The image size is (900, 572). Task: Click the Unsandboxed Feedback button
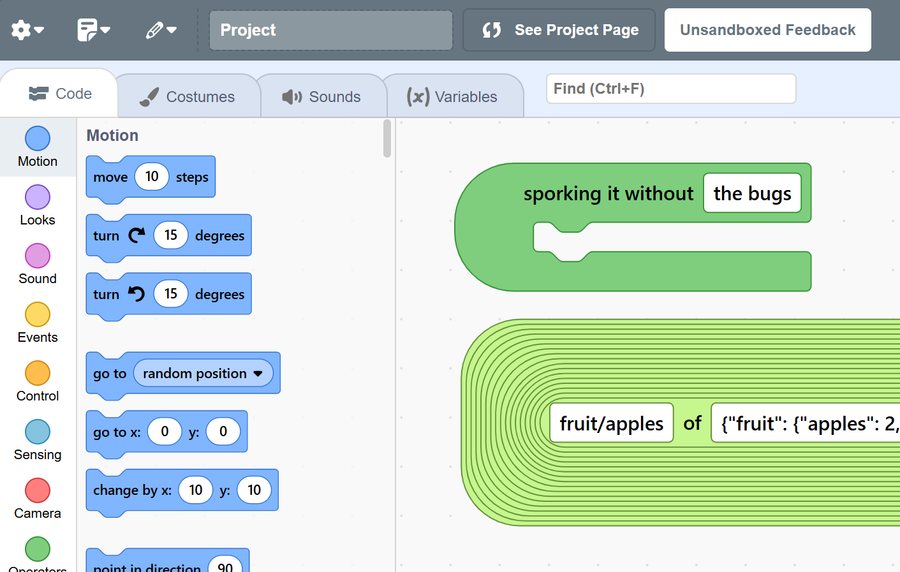pos(767,30)
